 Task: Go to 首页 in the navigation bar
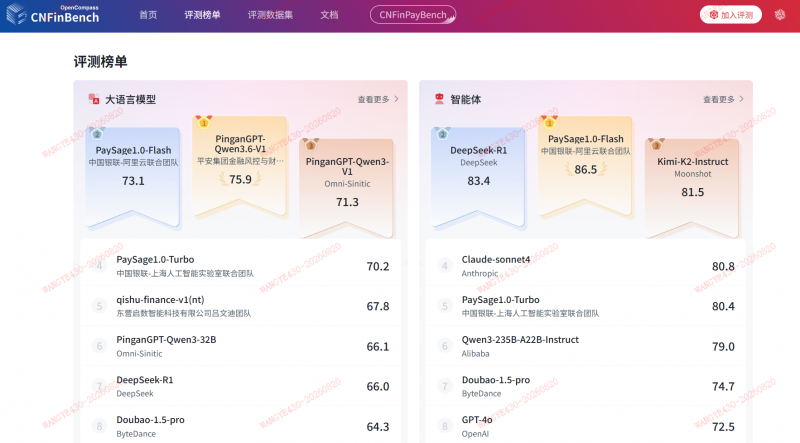148,15
